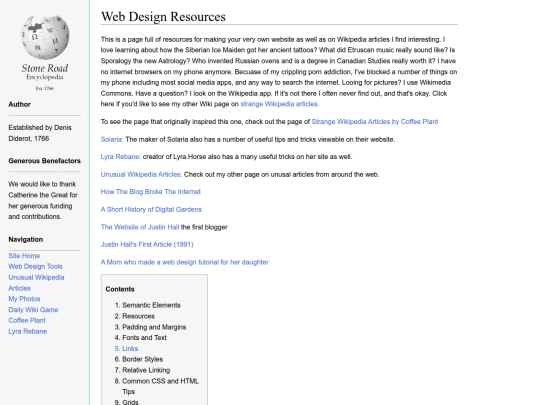Viewport: 540px width, 405px height.
Task: Visit Coffee Plant from sidebar navigation
Action: (27, 320)
